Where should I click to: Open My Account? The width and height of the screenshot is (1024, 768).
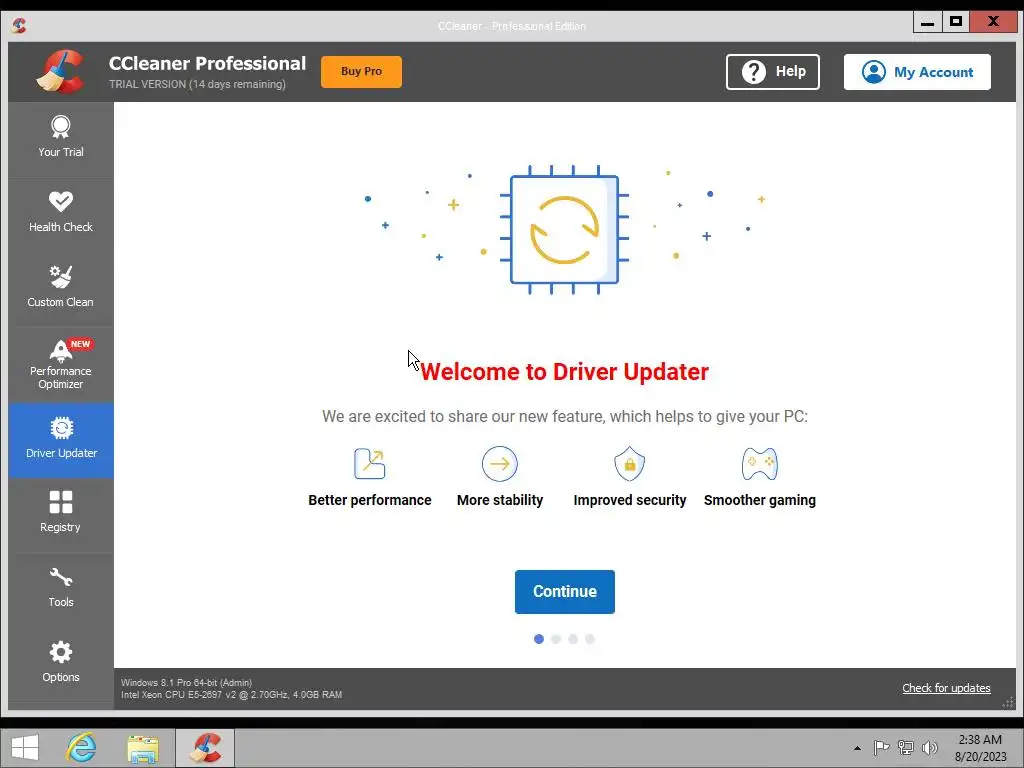(917, 72)
